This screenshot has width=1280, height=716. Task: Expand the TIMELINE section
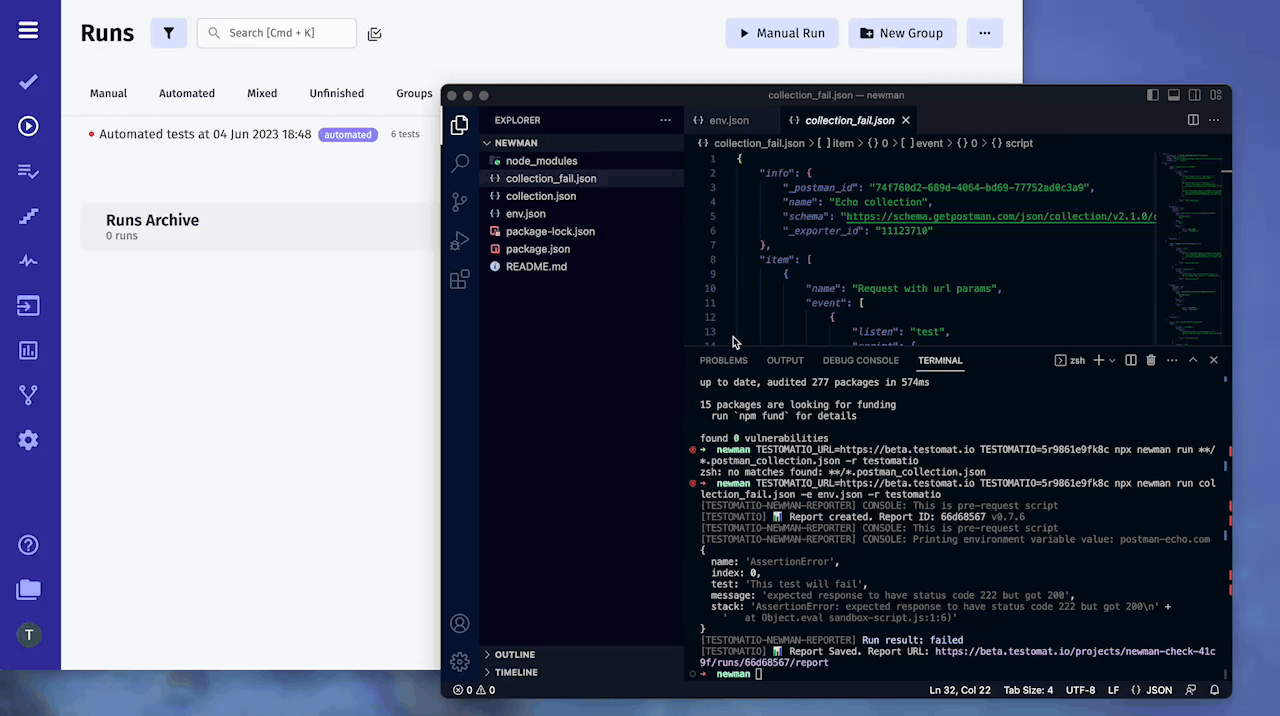pos(581,672)
